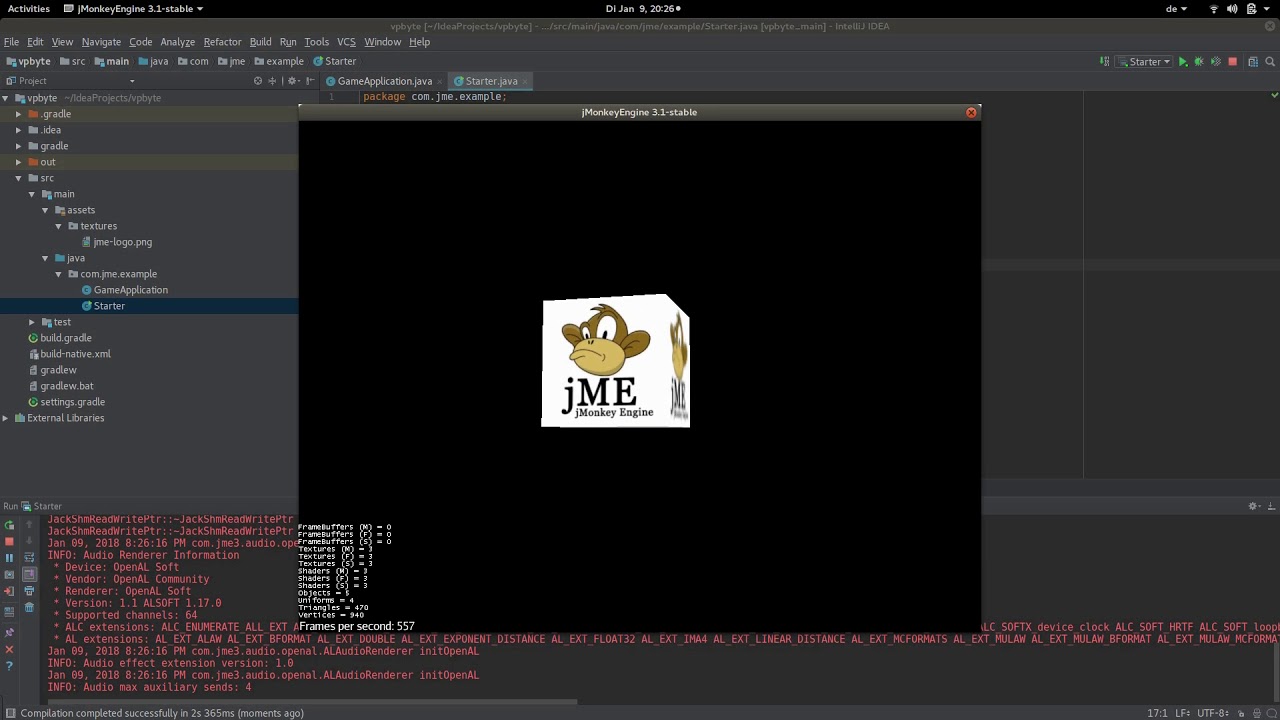The width and height of the screenshot is (1280, 720).
Task: Run Starter with coverage icon
Action: [1216, 61]
